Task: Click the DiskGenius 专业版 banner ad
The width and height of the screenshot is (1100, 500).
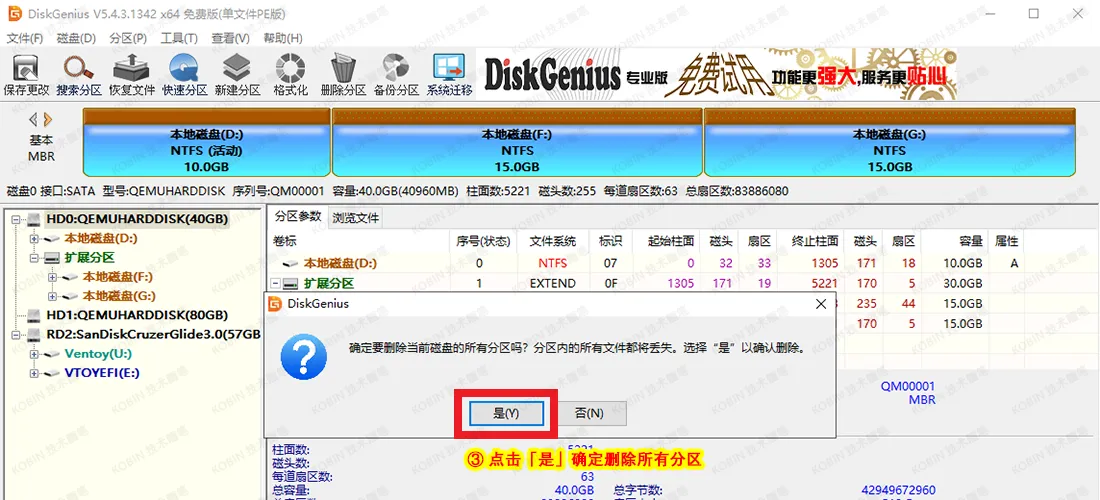Action: [x=716, y=74]
